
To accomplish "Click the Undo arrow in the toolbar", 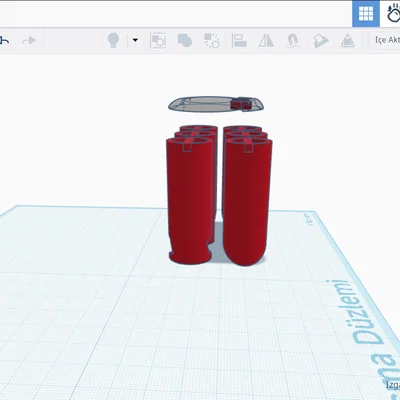I will (x=5, y=41).
